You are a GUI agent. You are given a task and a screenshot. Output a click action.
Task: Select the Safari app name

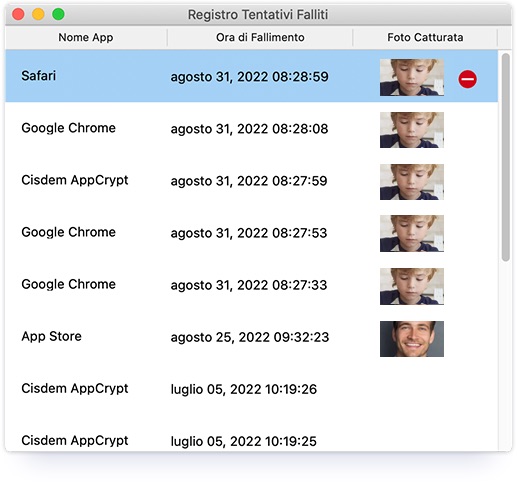[39, 76]
